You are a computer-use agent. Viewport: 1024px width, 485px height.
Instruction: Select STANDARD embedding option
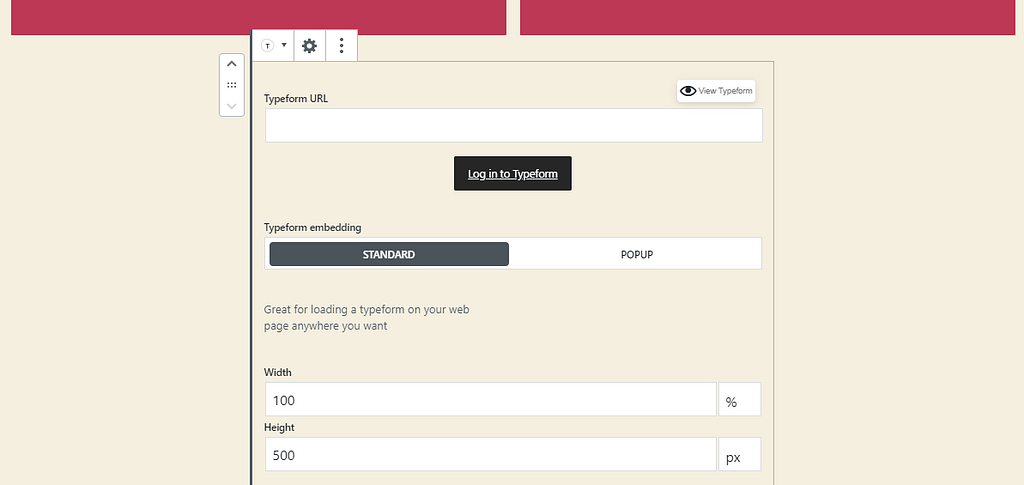(x=389, y=255)
